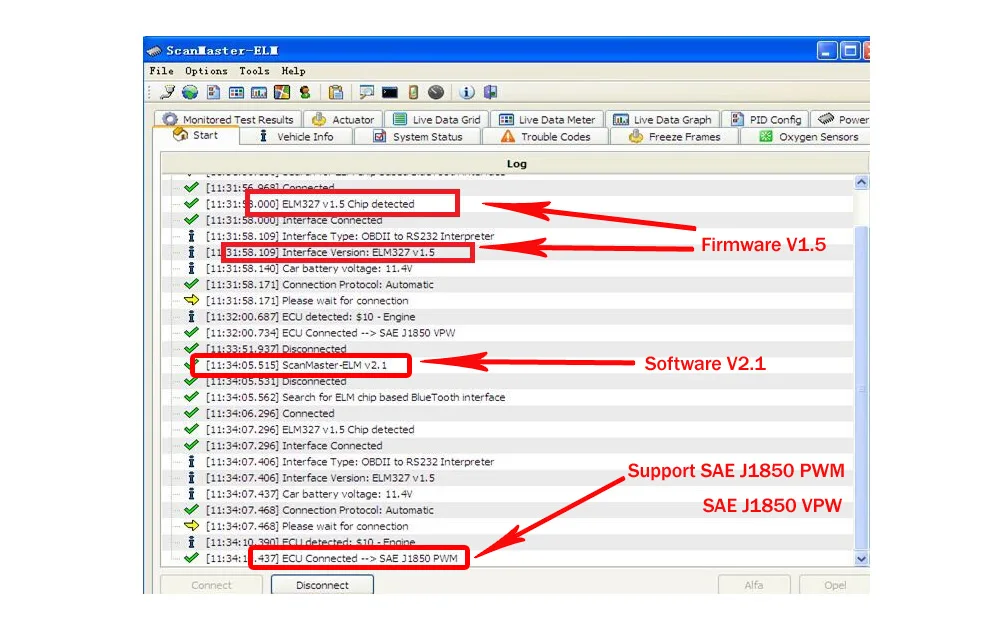The height and width of the screenshot is (625, 1000).
Task: Select 'Search for ELM chip based BlueTooth interface' row
Action: pyautogui.click(x=507, y=397)
